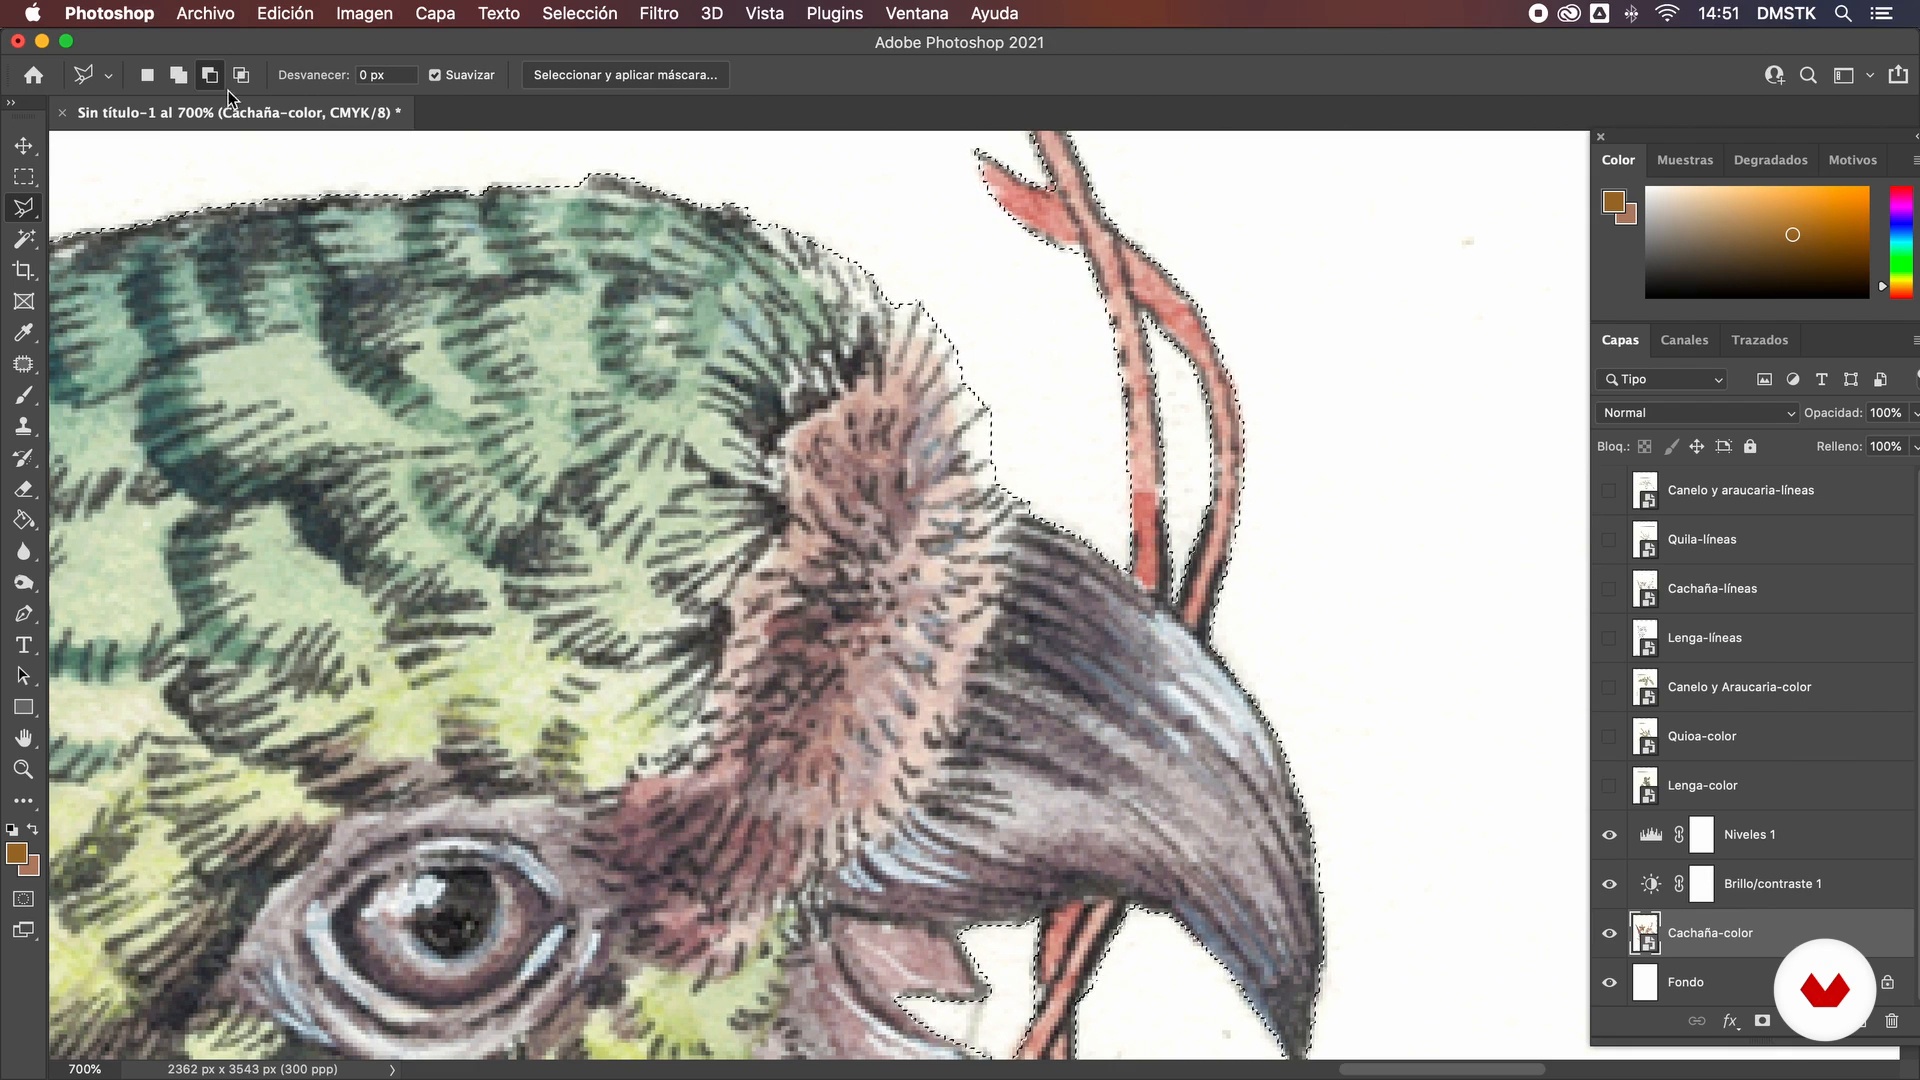Select the Frame tool
This screenshot has width=1920, height=1080.
pyautogui.click(x=24, y=301)
